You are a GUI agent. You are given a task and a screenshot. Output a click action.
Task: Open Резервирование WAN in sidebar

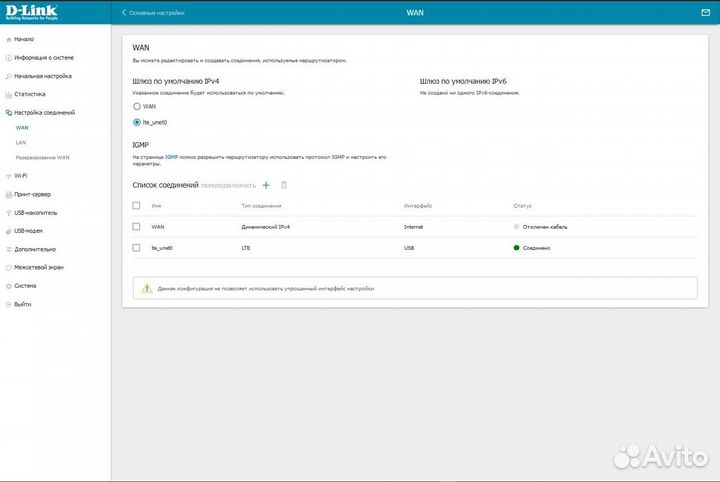(42, 157)
